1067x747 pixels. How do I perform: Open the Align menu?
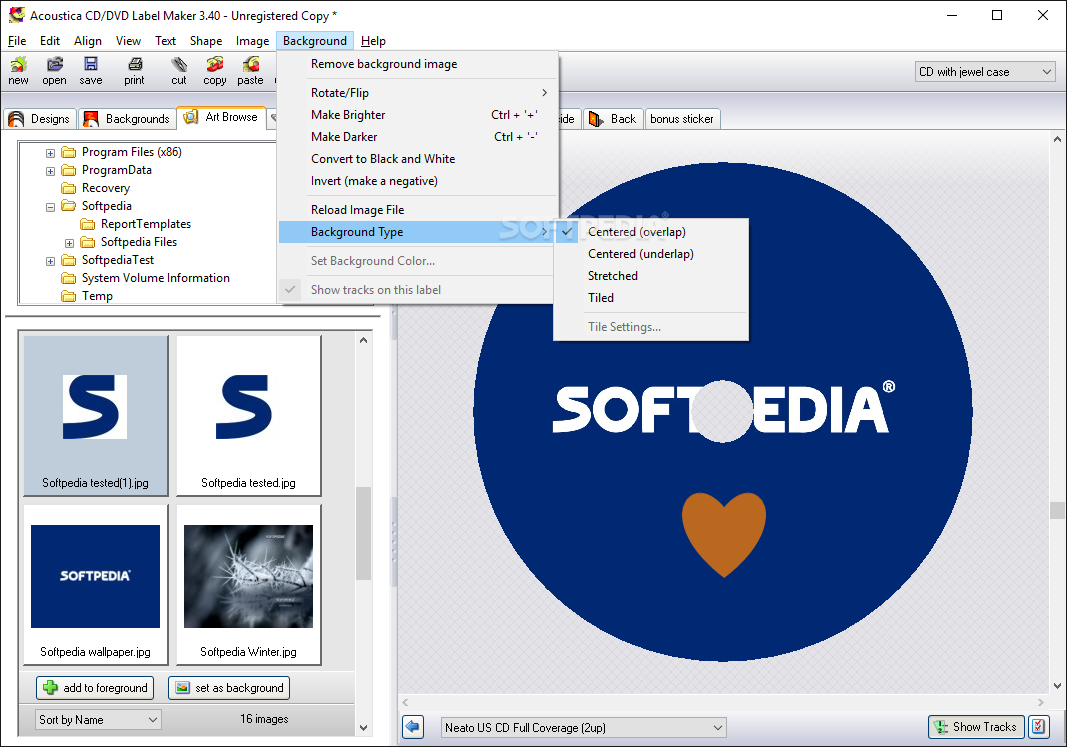tap(88, 41)
